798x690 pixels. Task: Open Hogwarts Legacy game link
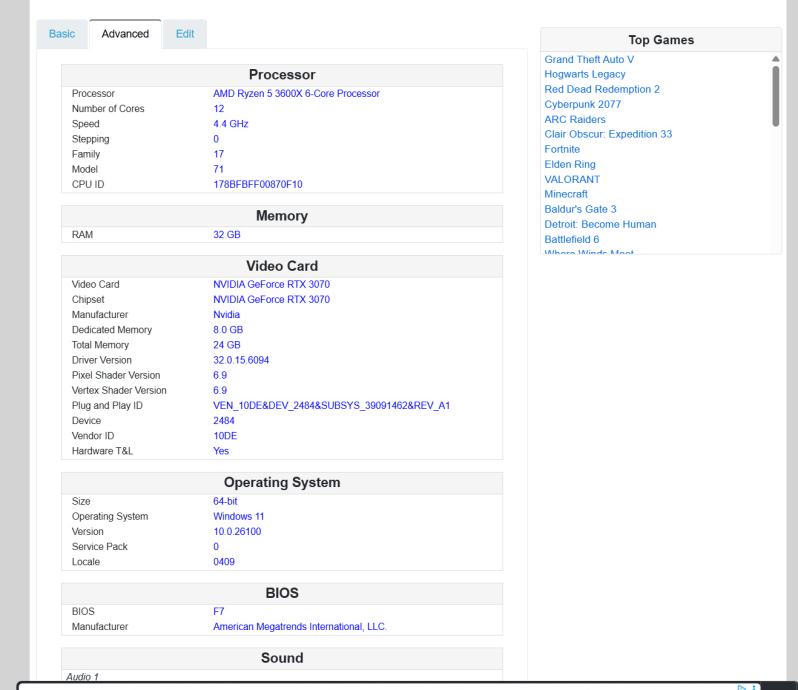pos(585,74)
